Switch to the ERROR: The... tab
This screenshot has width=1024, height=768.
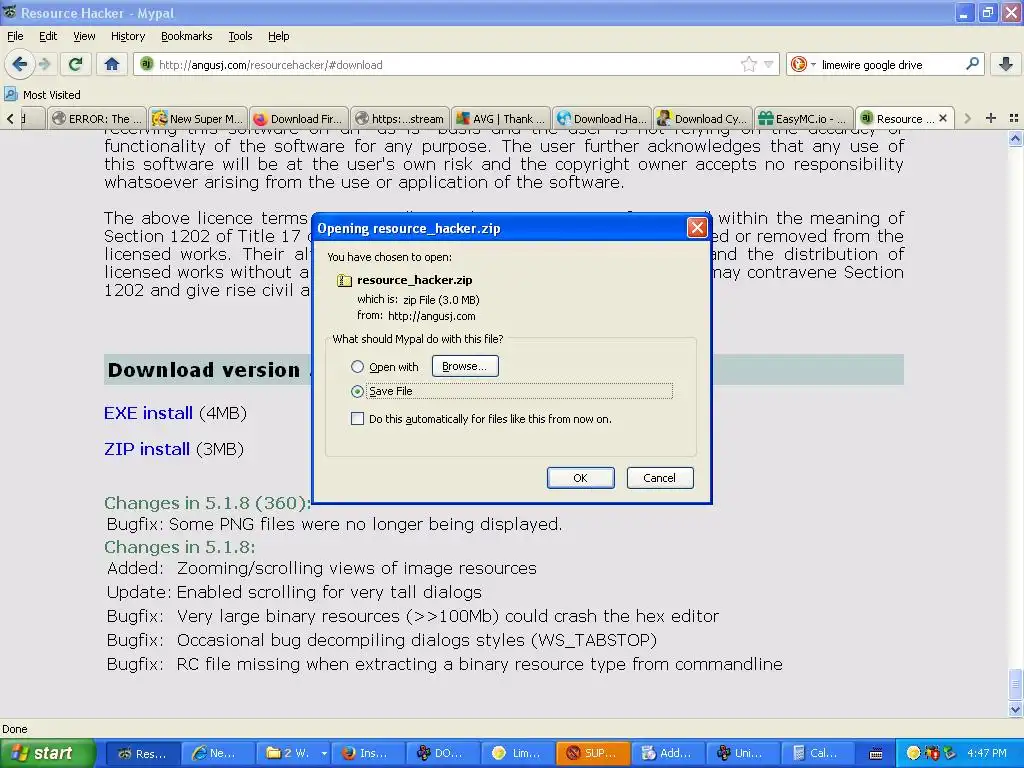tap(97, 118)
